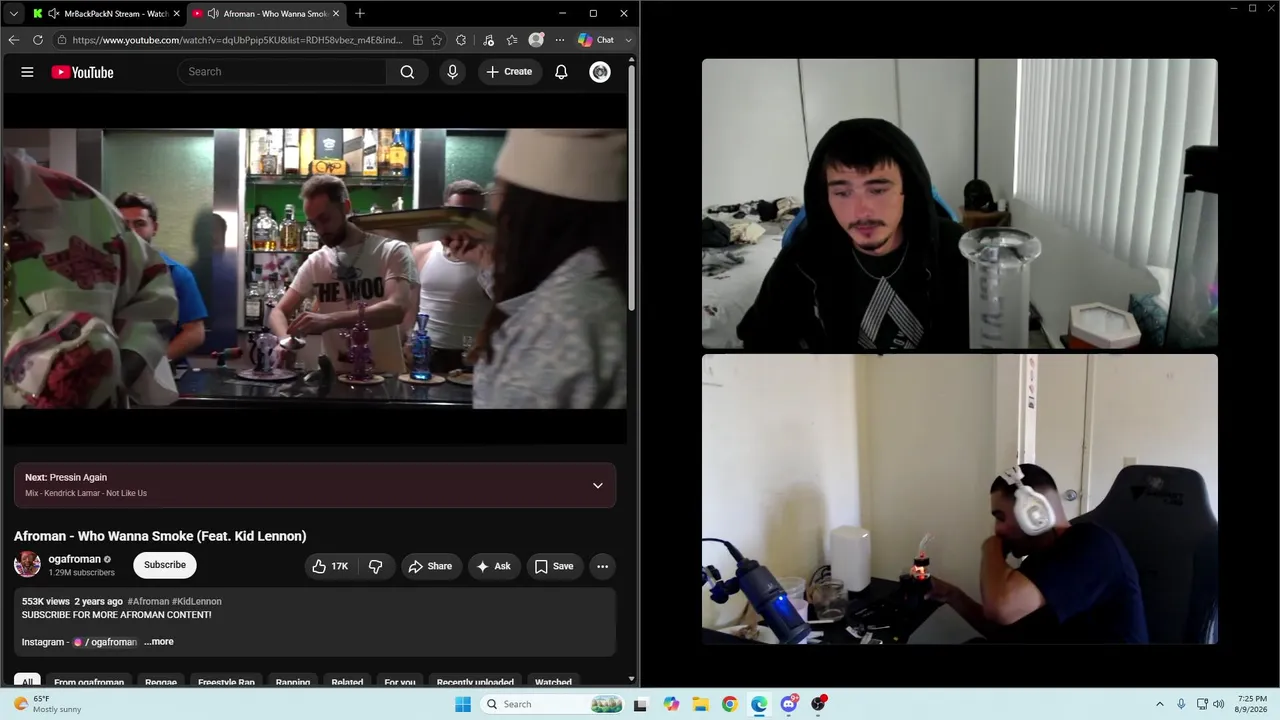
Task: Expand video description with ...more
Action: (158, 642)
